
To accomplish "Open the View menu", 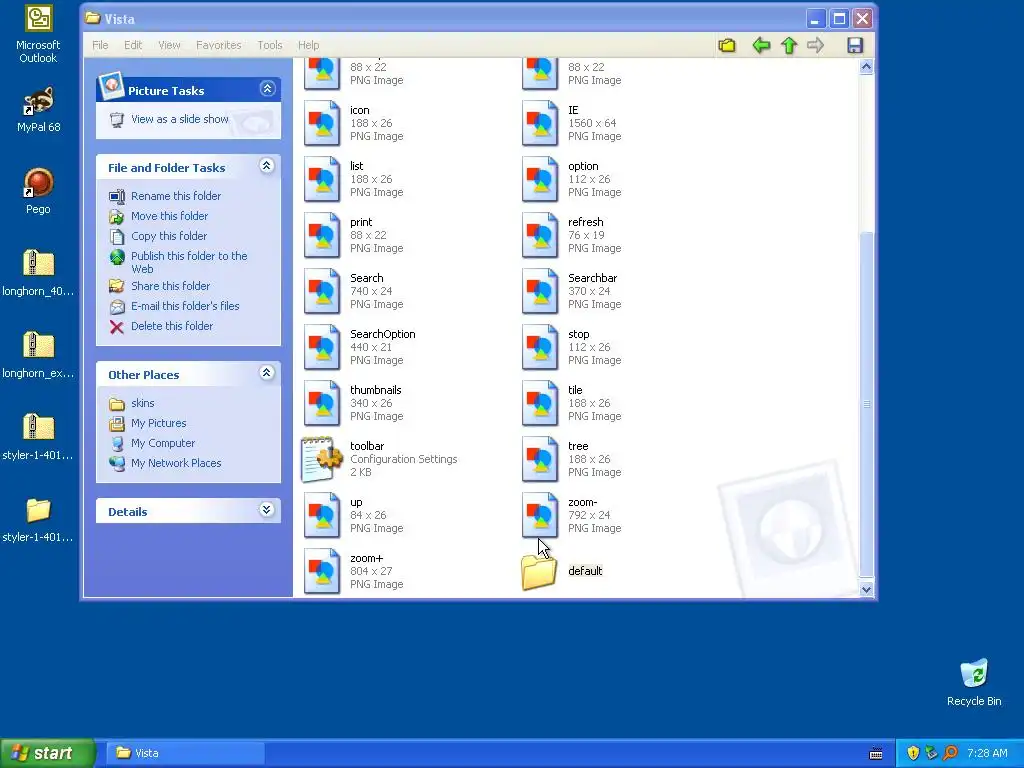I will tap(169, 45).
